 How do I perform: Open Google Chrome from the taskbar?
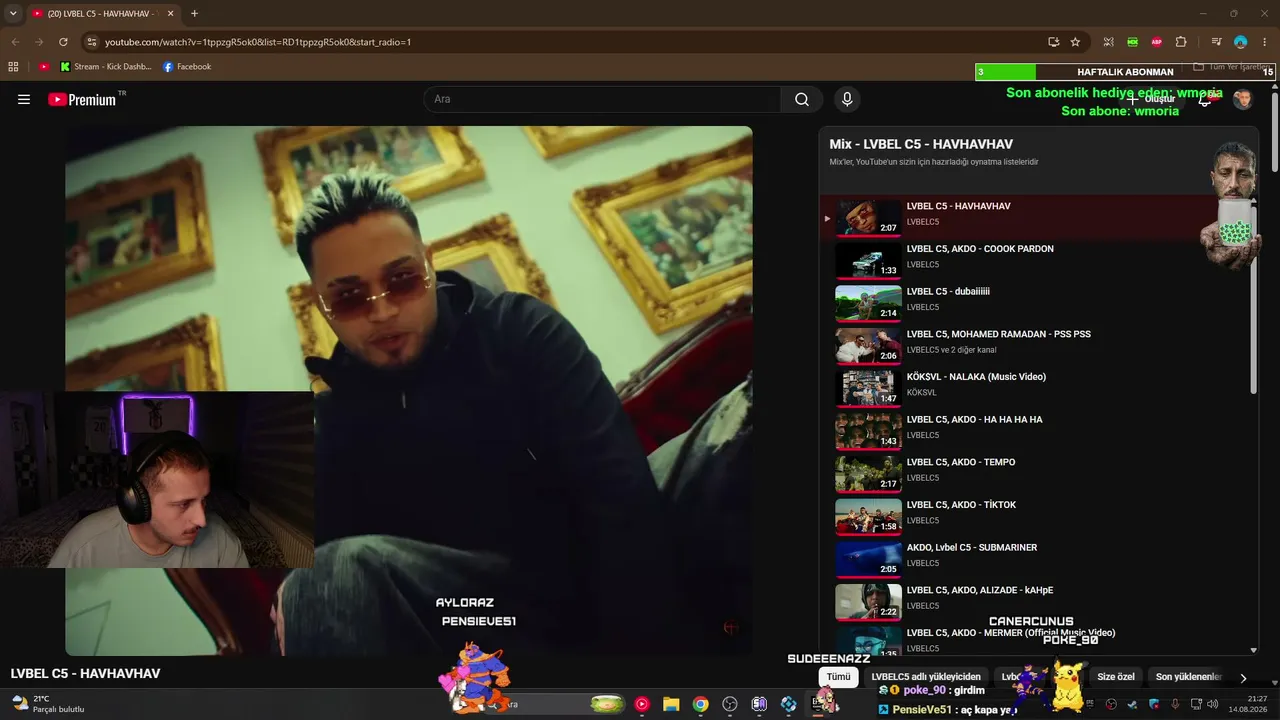coord(700,704)
